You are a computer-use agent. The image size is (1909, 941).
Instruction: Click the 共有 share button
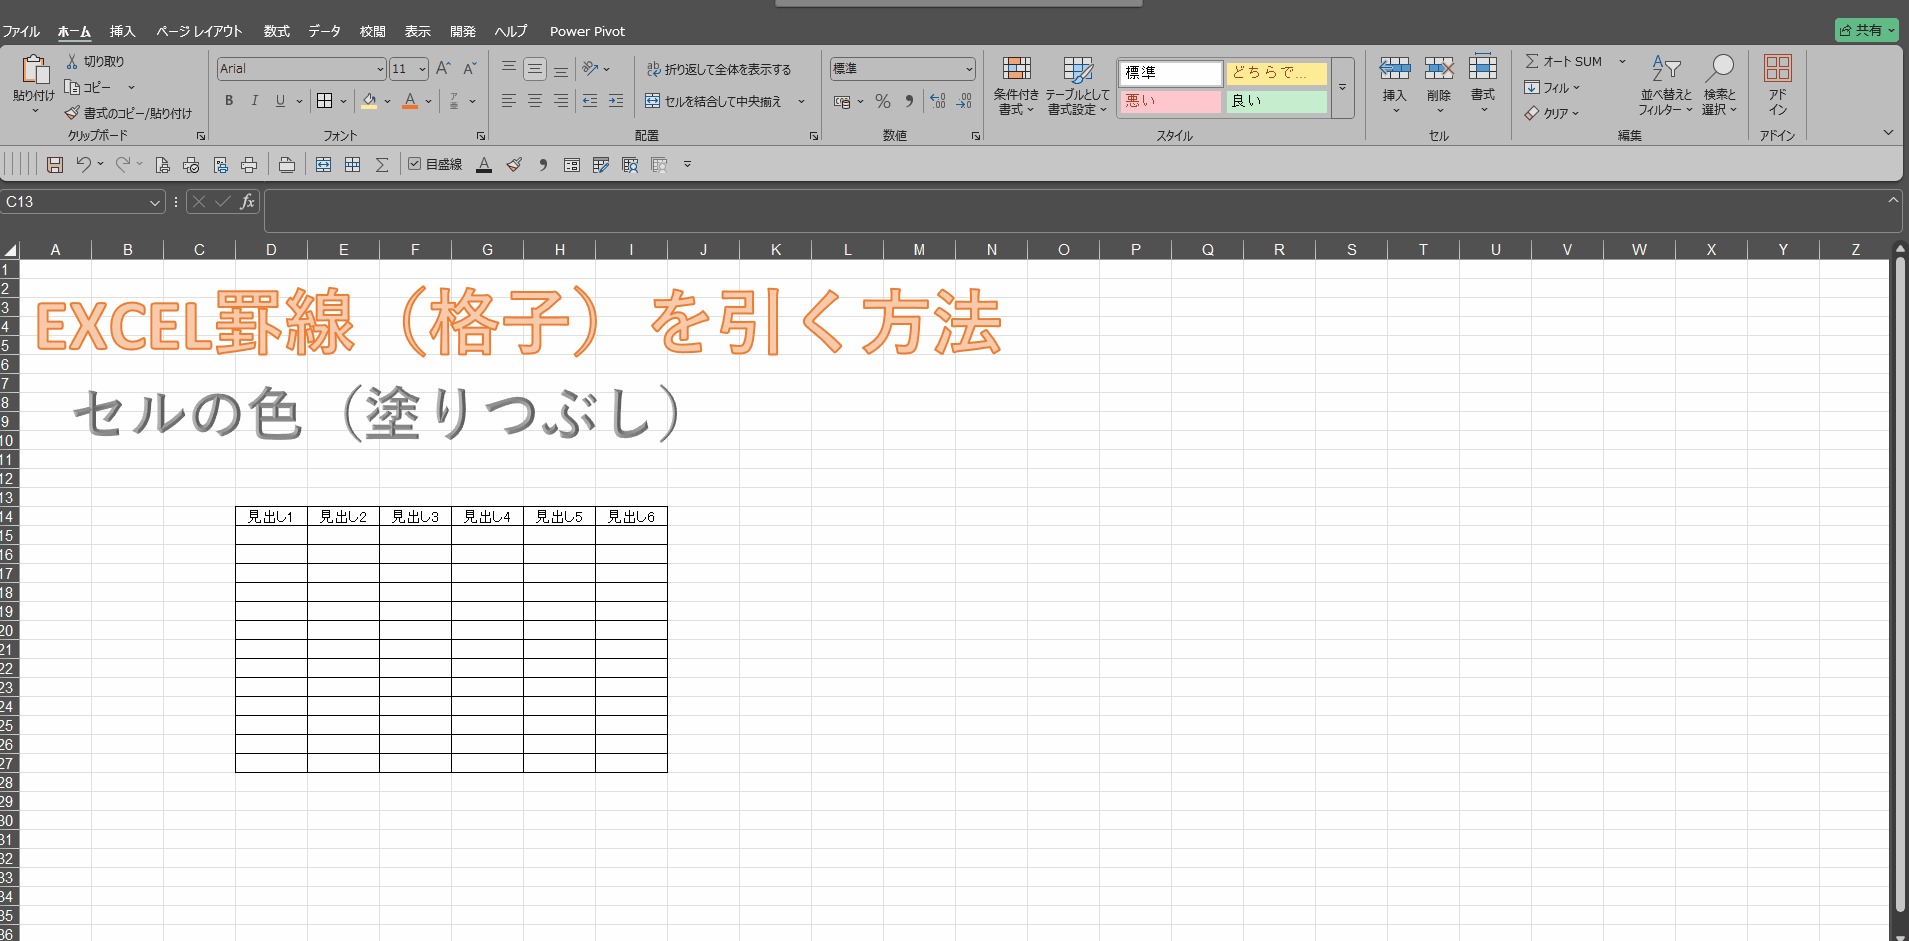(1865, 30)
